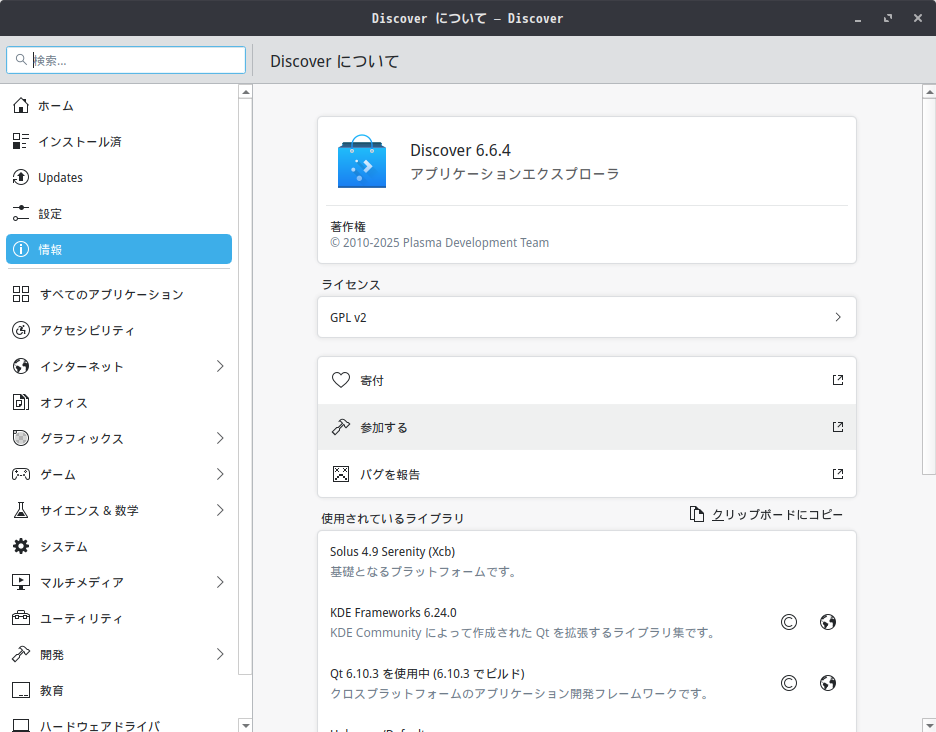This screenshot has height=732, width=936.
Task: Click the Discover shopping bag logo
Action: [x=362, y=161]
